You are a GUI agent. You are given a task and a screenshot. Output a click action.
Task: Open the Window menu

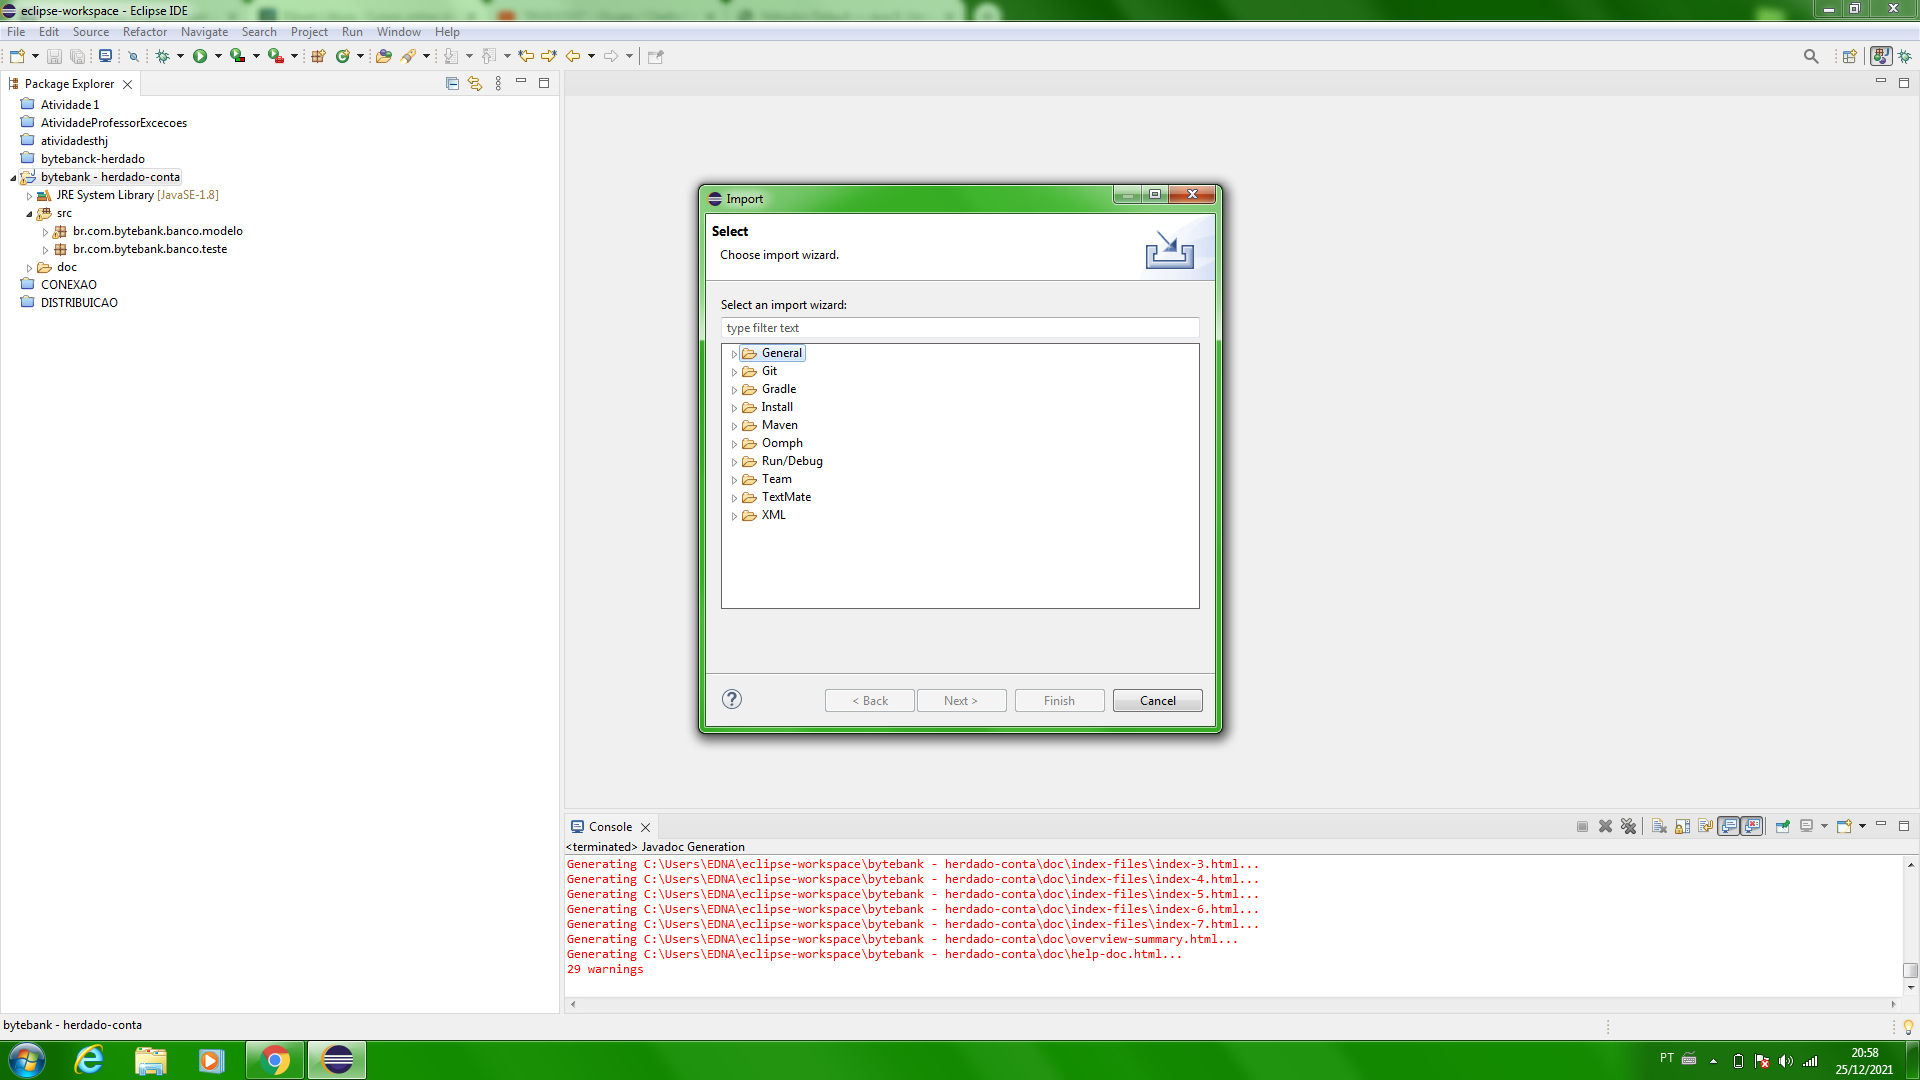click(398, 32)
